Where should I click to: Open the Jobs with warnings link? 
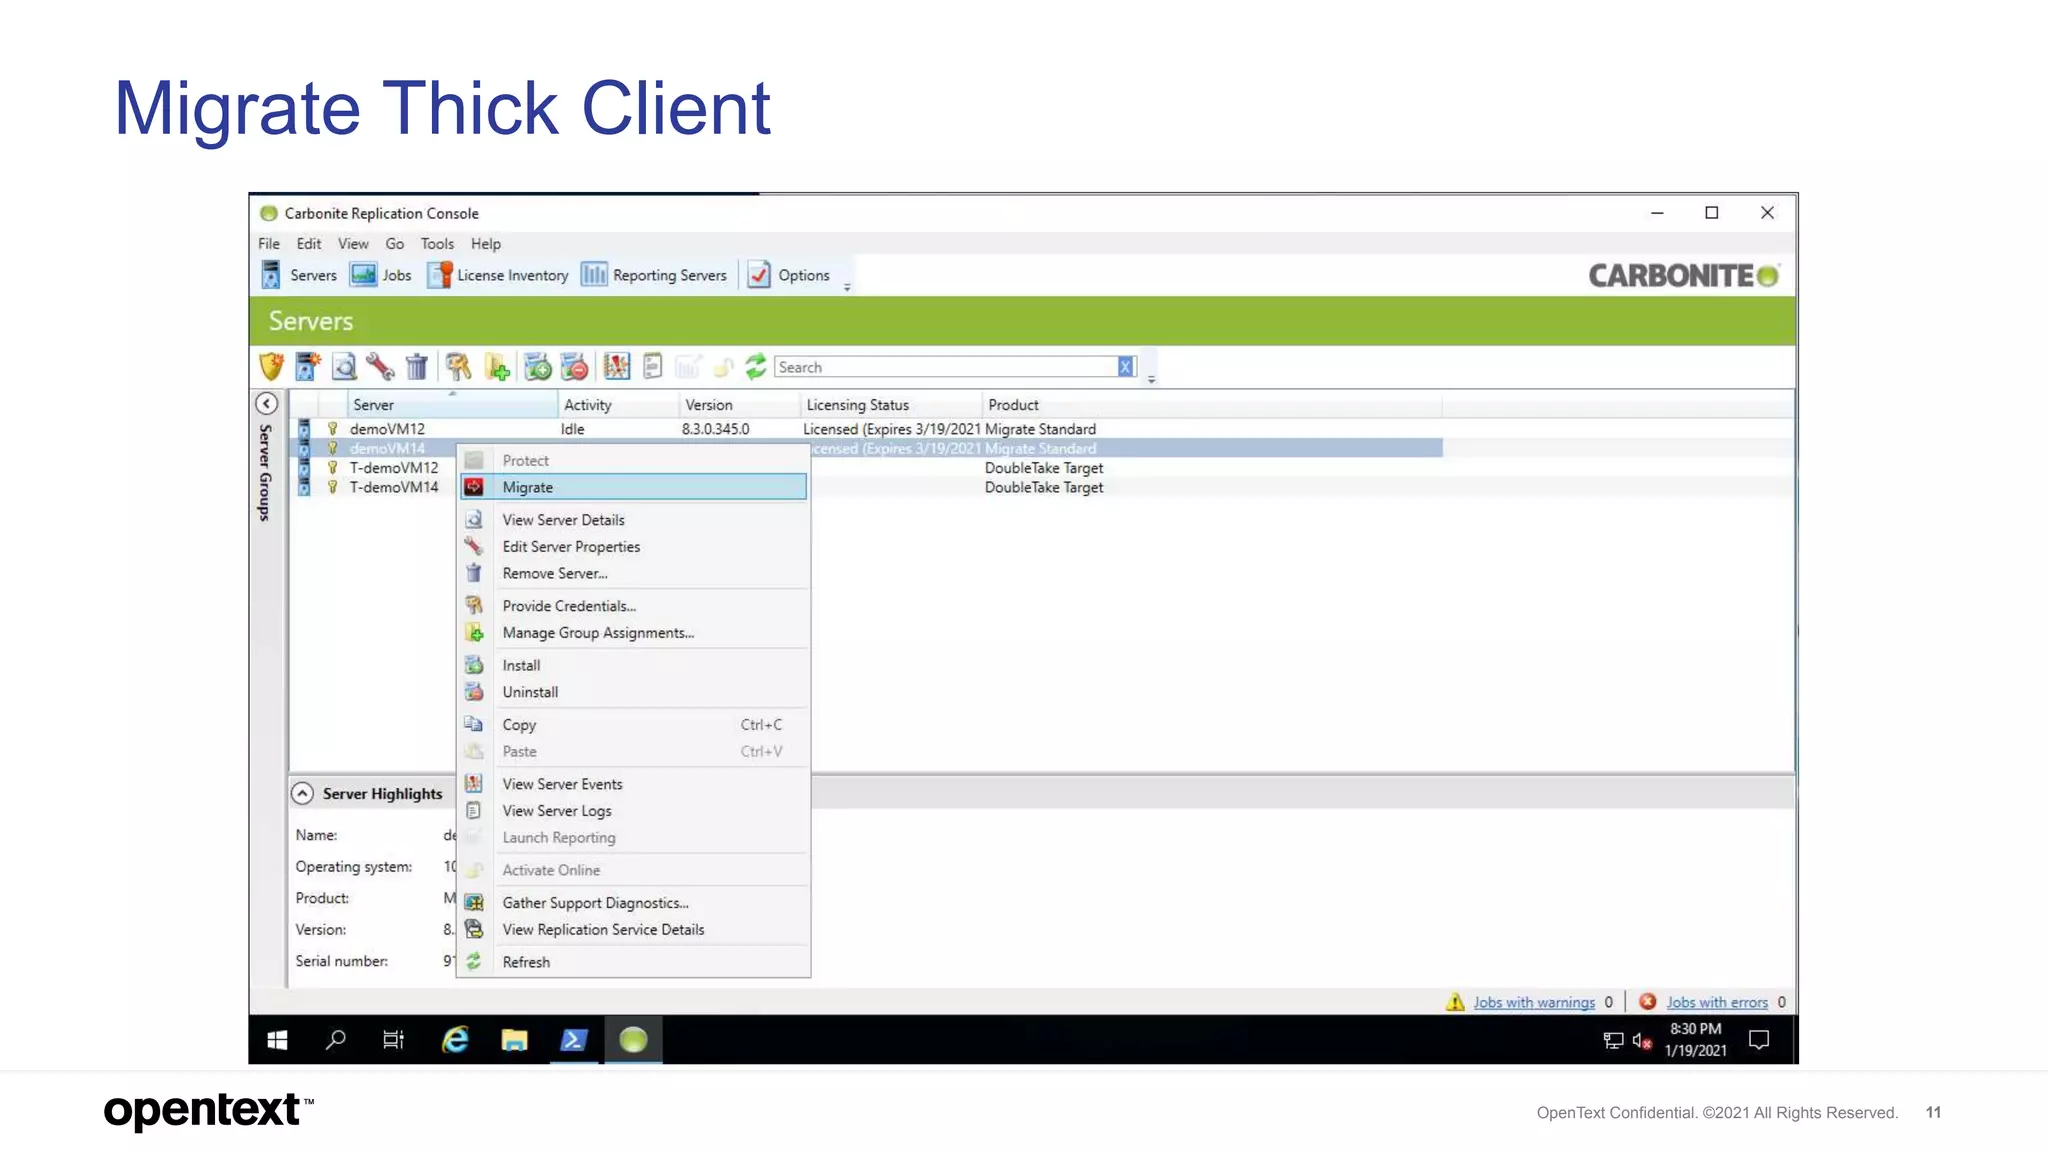tap(1534, 1002)
